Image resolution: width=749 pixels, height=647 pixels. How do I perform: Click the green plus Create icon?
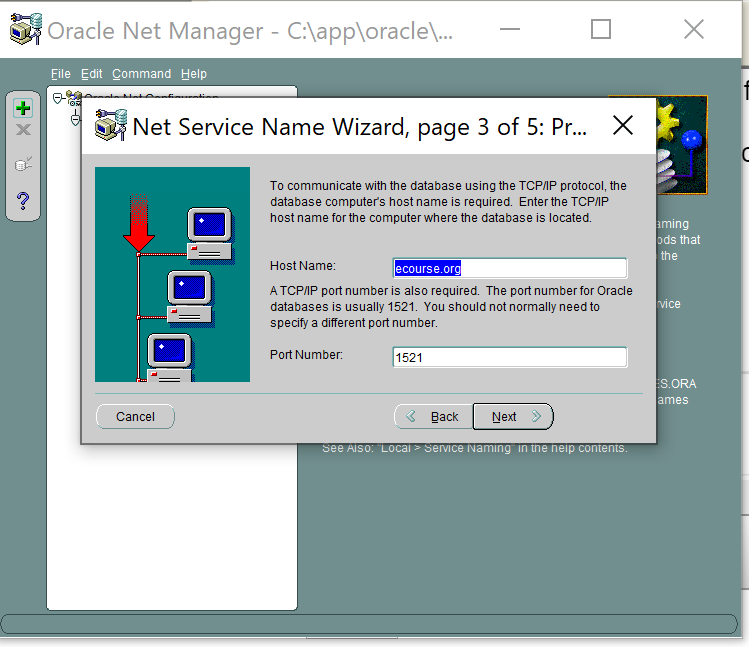(x=23, y=109)
